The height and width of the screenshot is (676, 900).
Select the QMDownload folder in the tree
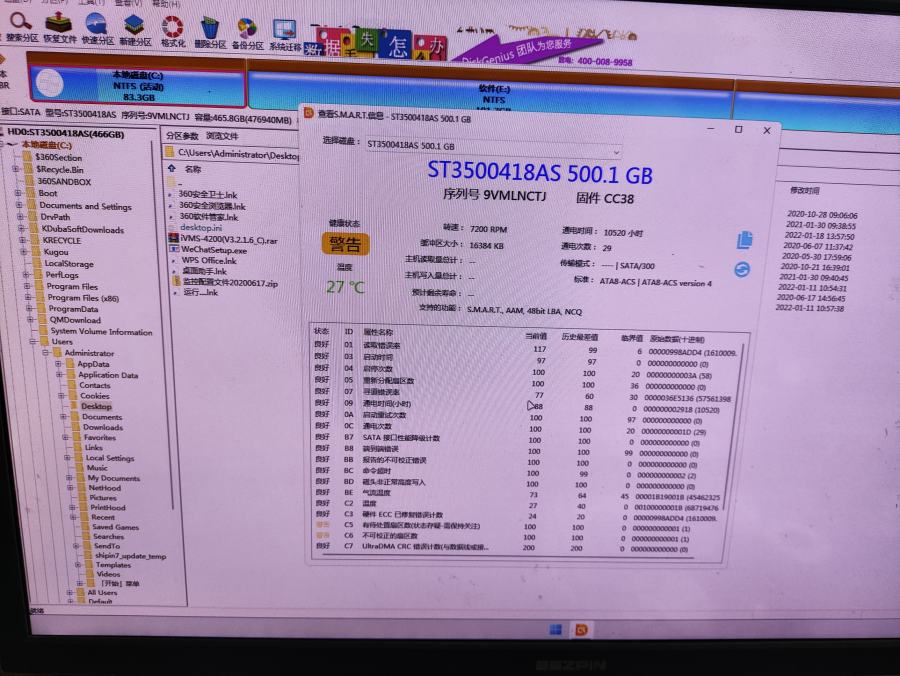75,320
